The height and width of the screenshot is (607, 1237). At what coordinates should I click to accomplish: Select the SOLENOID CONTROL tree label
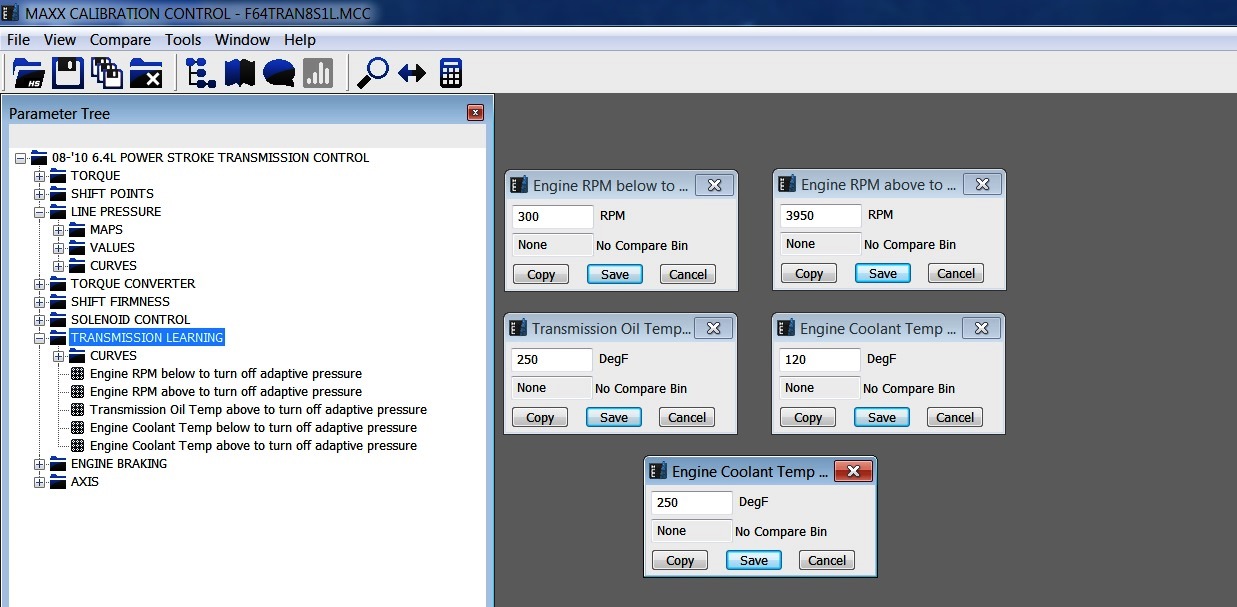(x=130, y=320)
